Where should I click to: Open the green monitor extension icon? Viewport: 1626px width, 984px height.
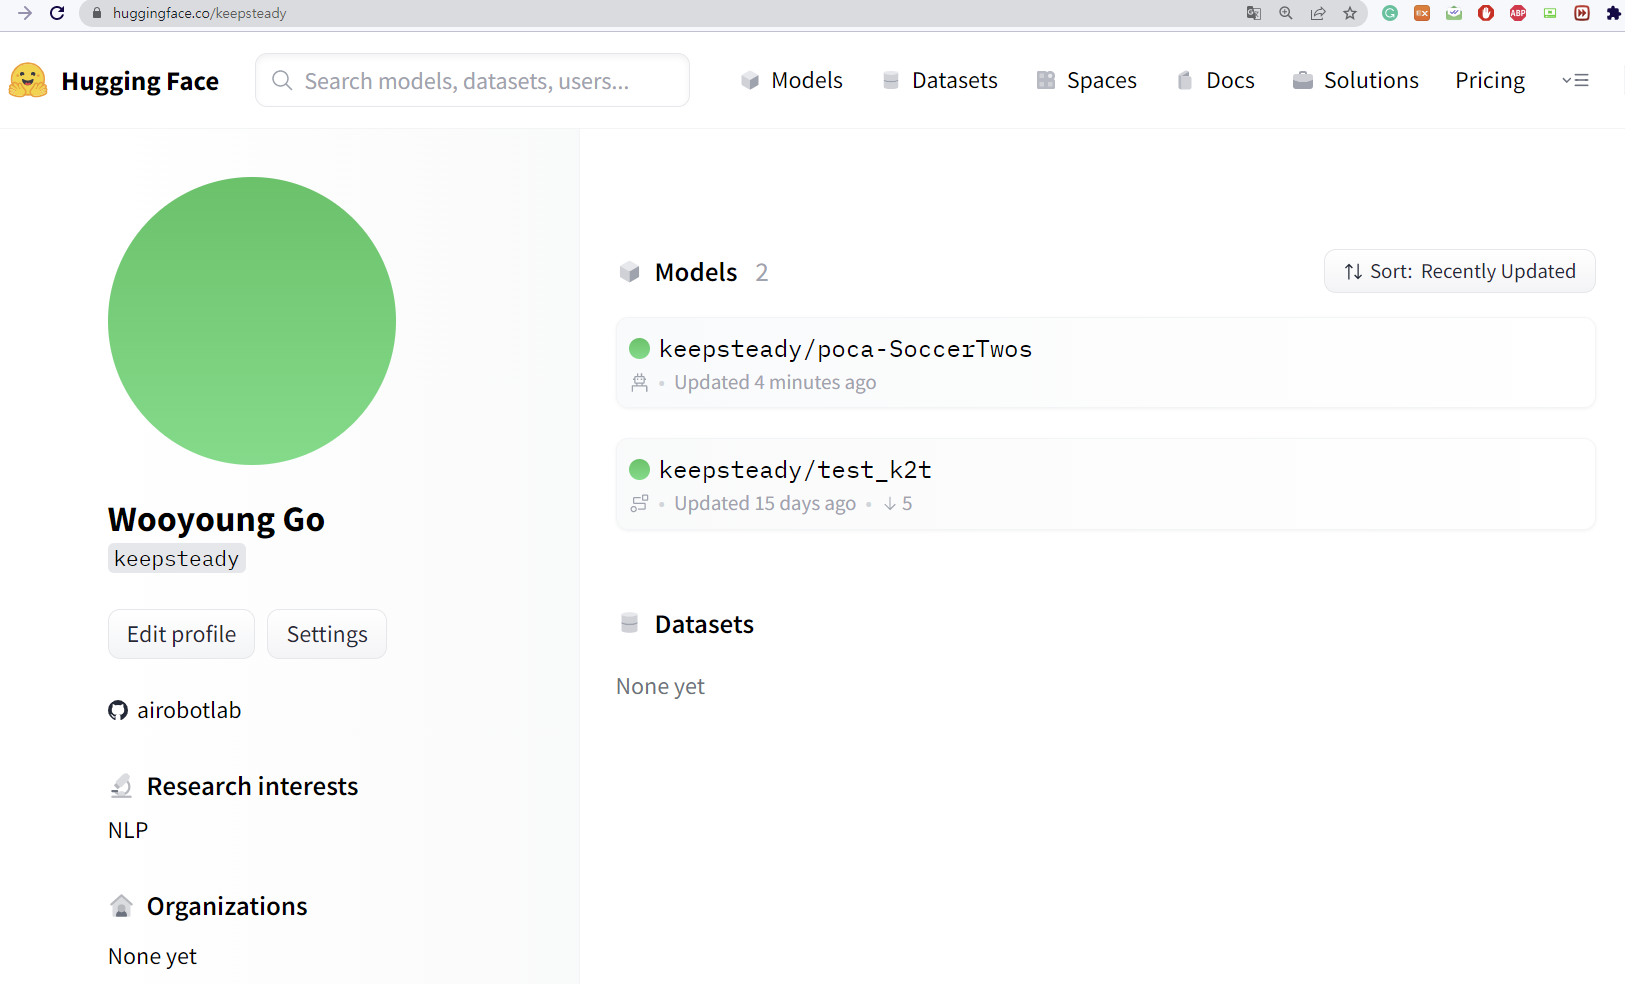tap(1550, 13)
